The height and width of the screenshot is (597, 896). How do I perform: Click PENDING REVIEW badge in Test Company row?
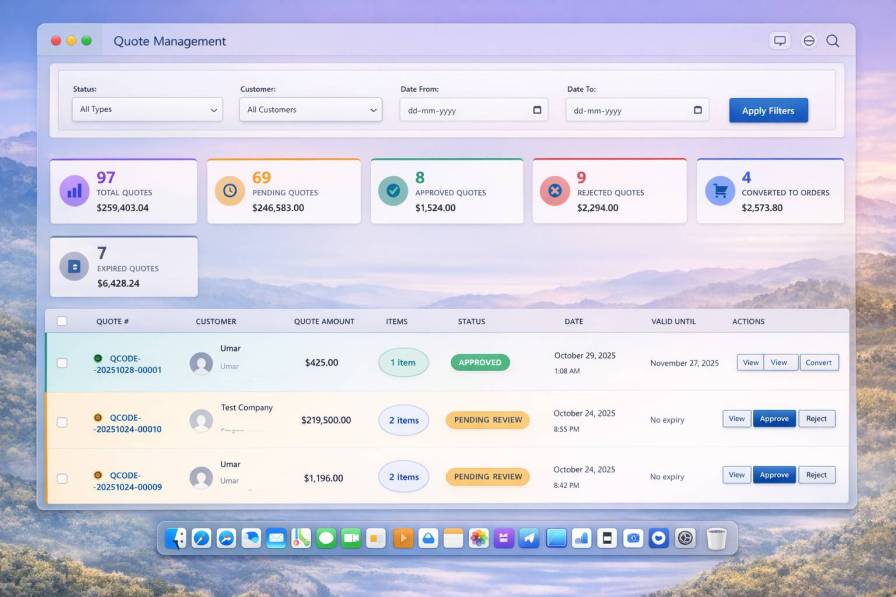pos(487,420)
